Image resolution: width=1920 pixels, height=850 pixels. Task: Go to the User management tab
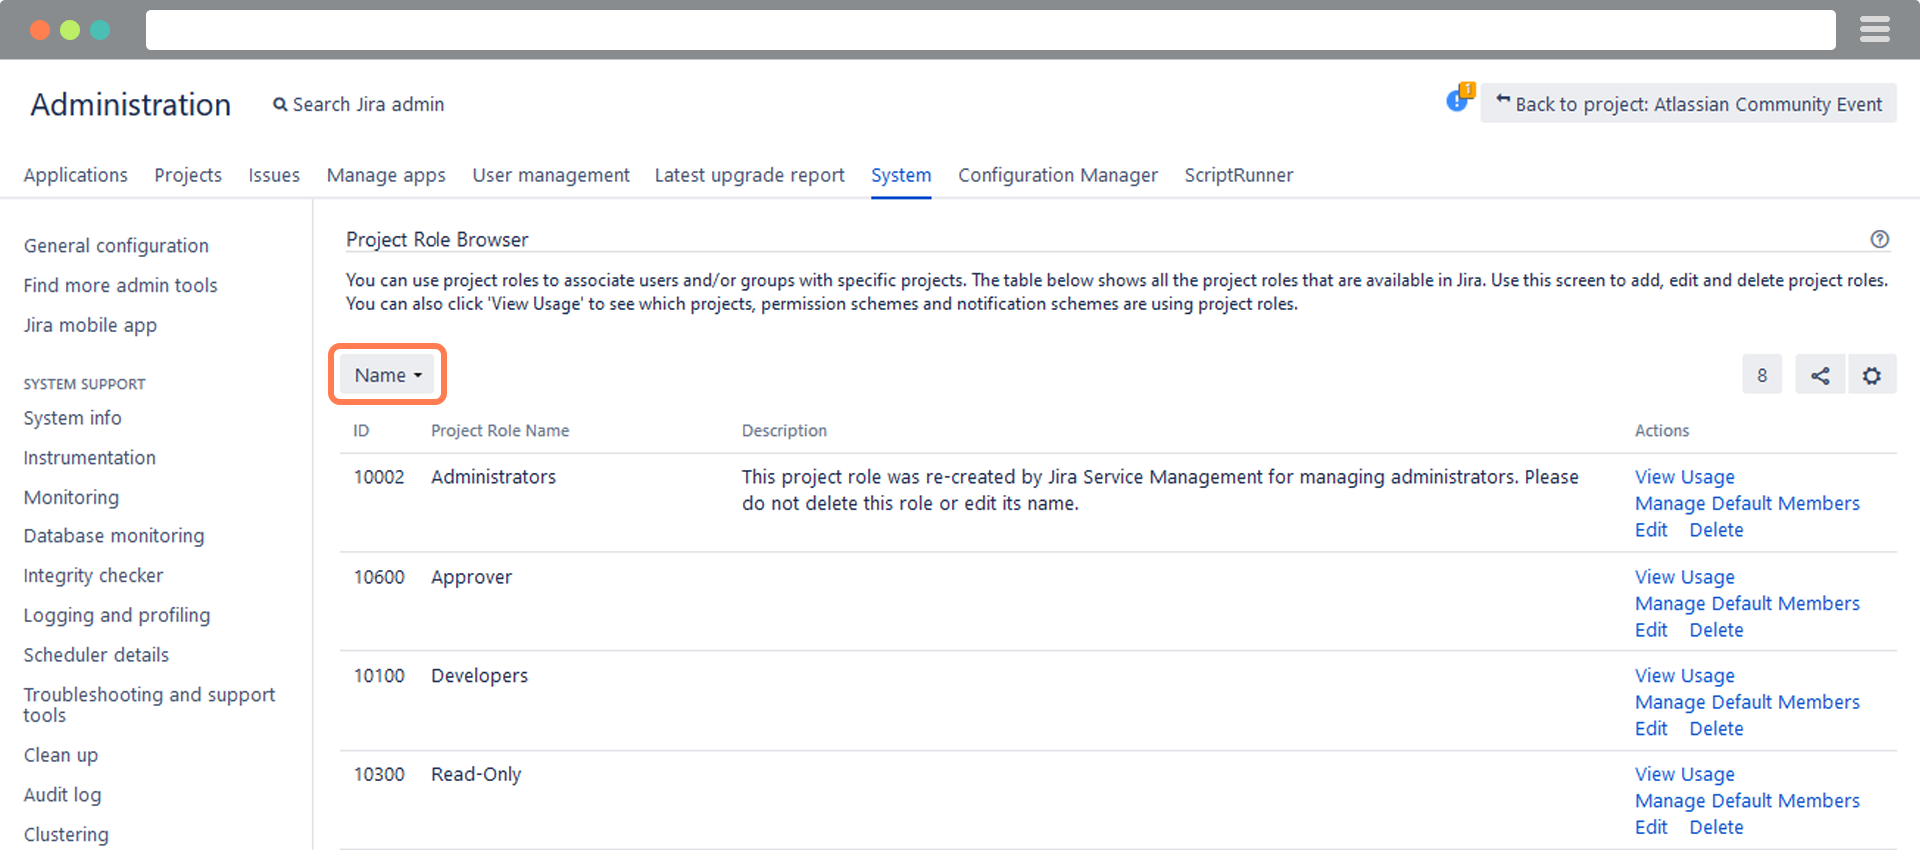(x=550, y=175)
